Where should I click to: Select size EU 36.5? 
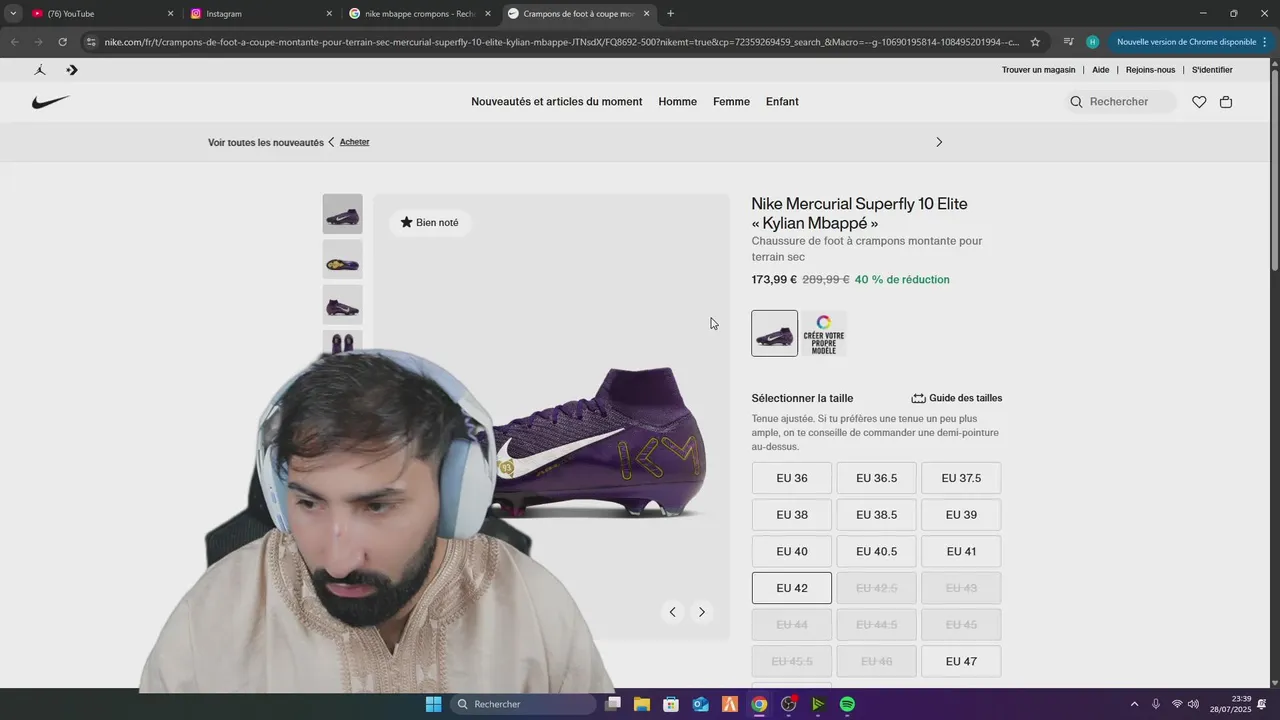[x=877, y=478]
